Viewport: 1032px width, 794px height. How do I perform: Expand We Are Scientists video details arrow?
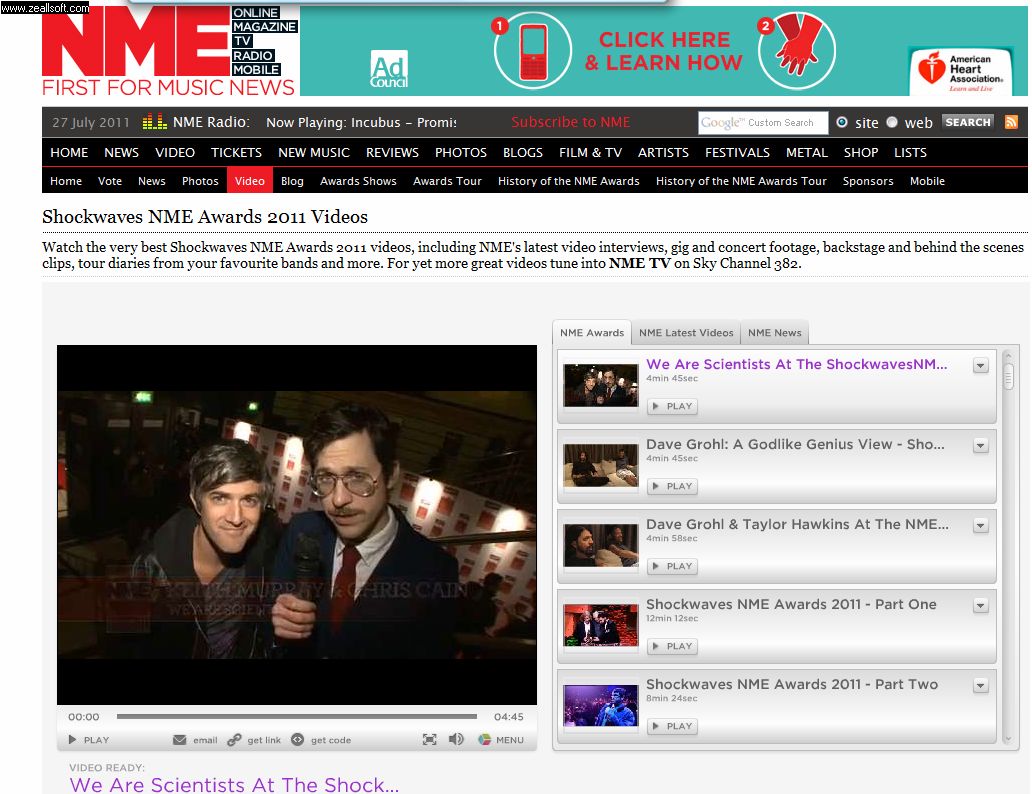click(981, 366)
